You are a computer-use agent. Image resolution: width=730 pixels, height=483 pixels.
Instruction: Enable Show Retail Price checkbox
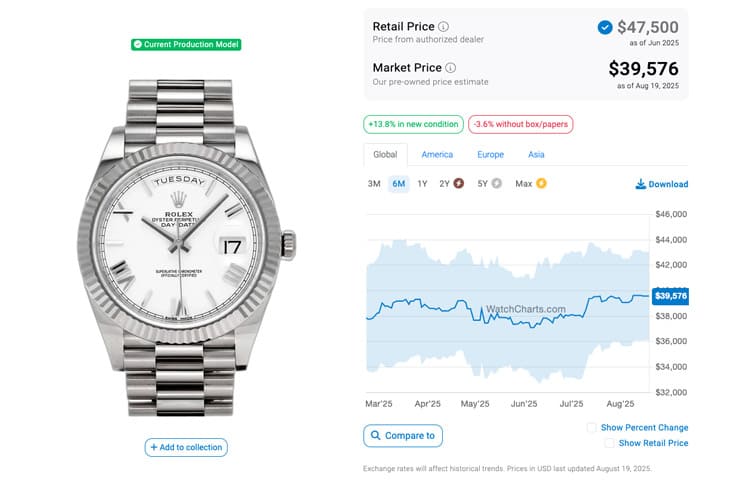coord(609,443)
